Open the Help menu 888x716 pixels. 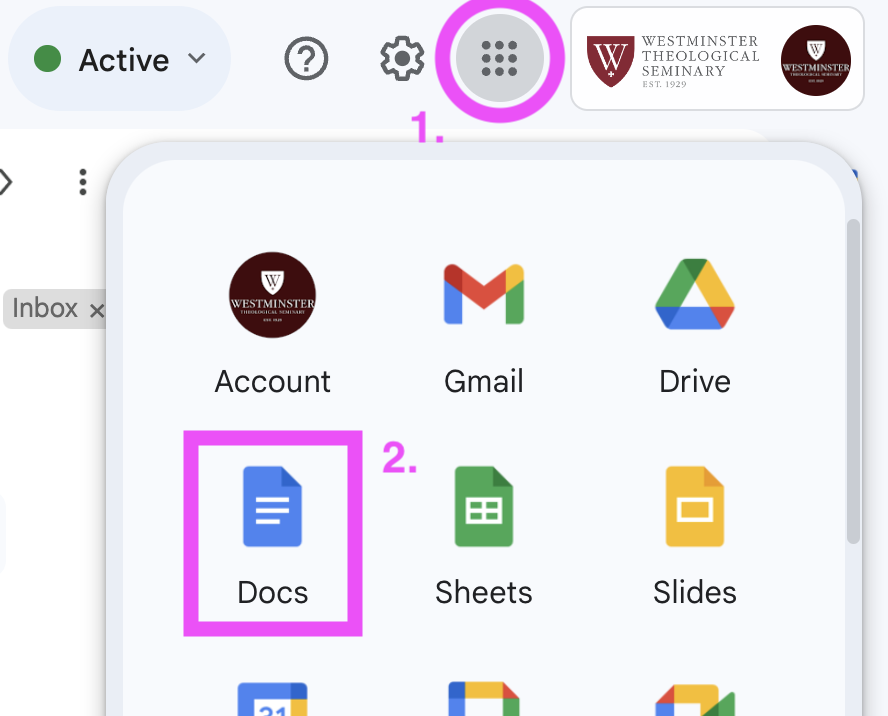click(x=306, y=58)
